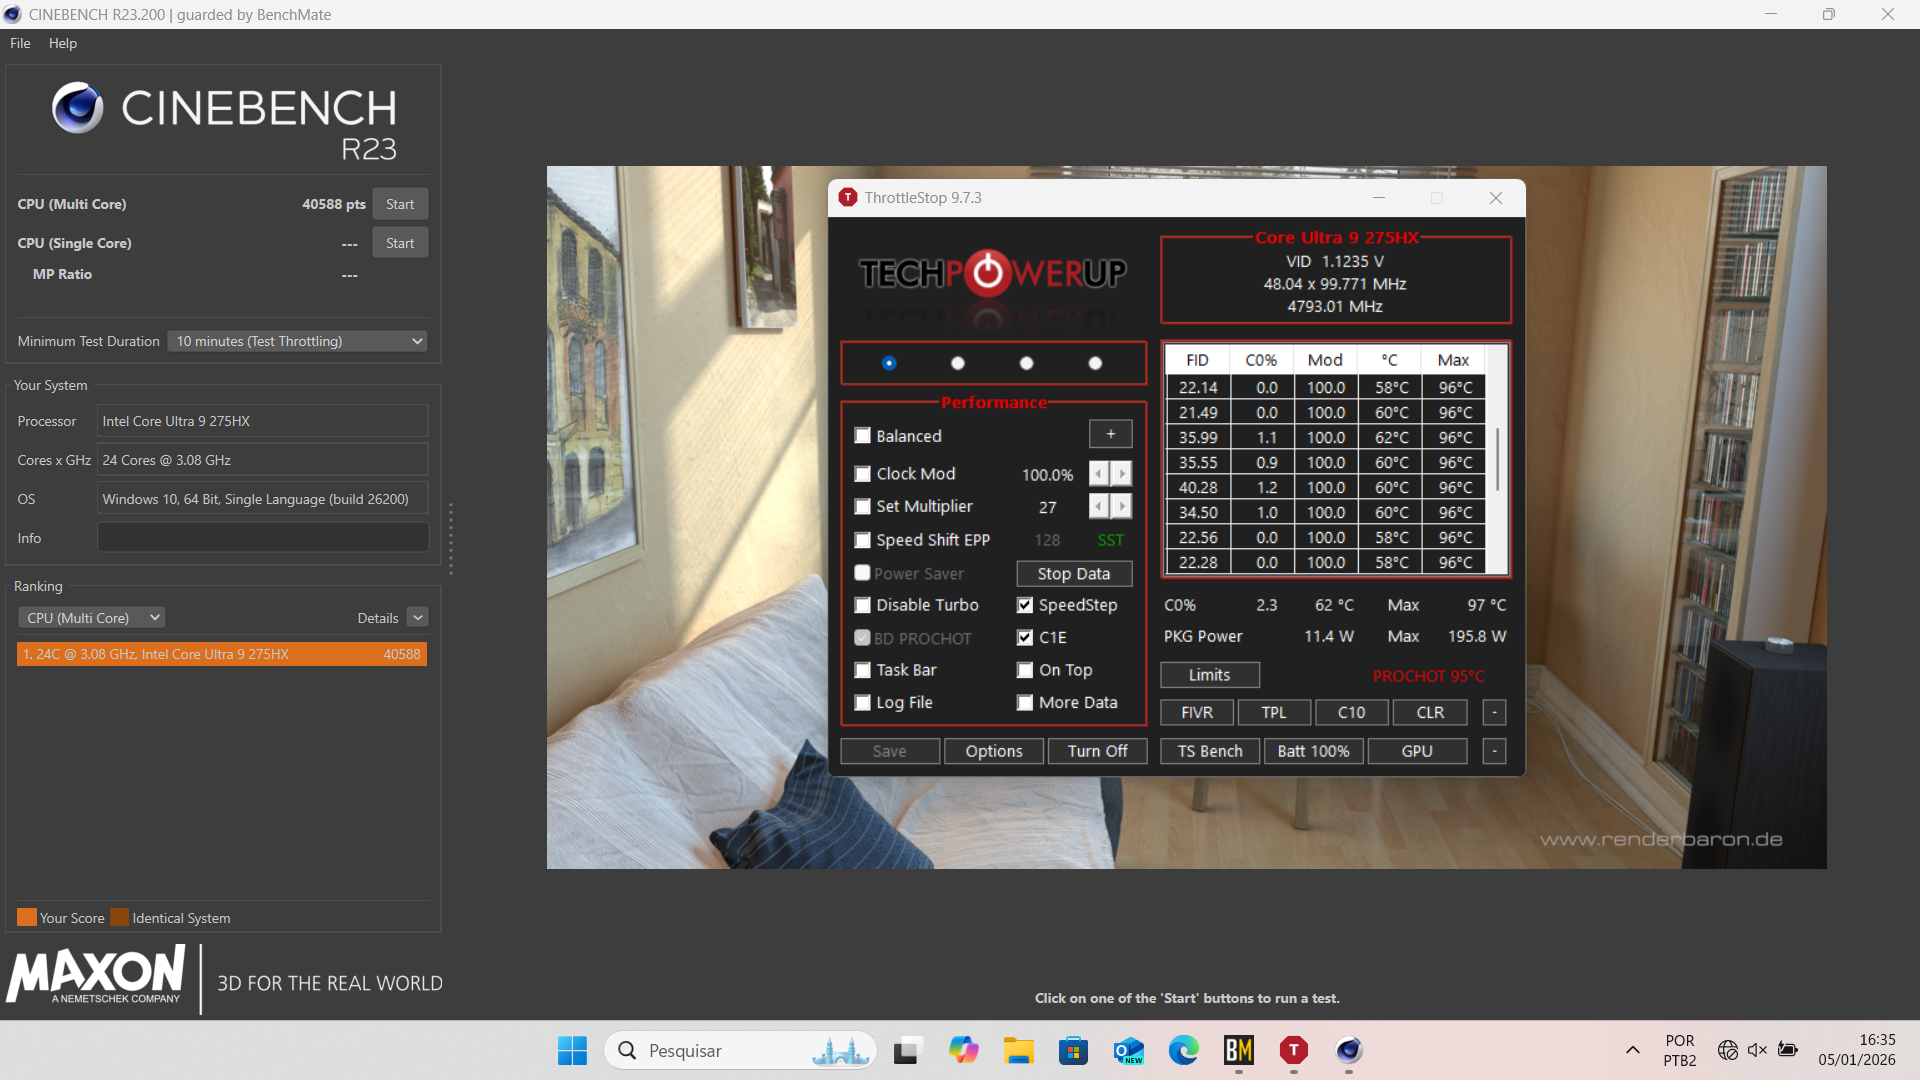Open the Minimum Test Duration dropdown

click(x=297, y=341)
